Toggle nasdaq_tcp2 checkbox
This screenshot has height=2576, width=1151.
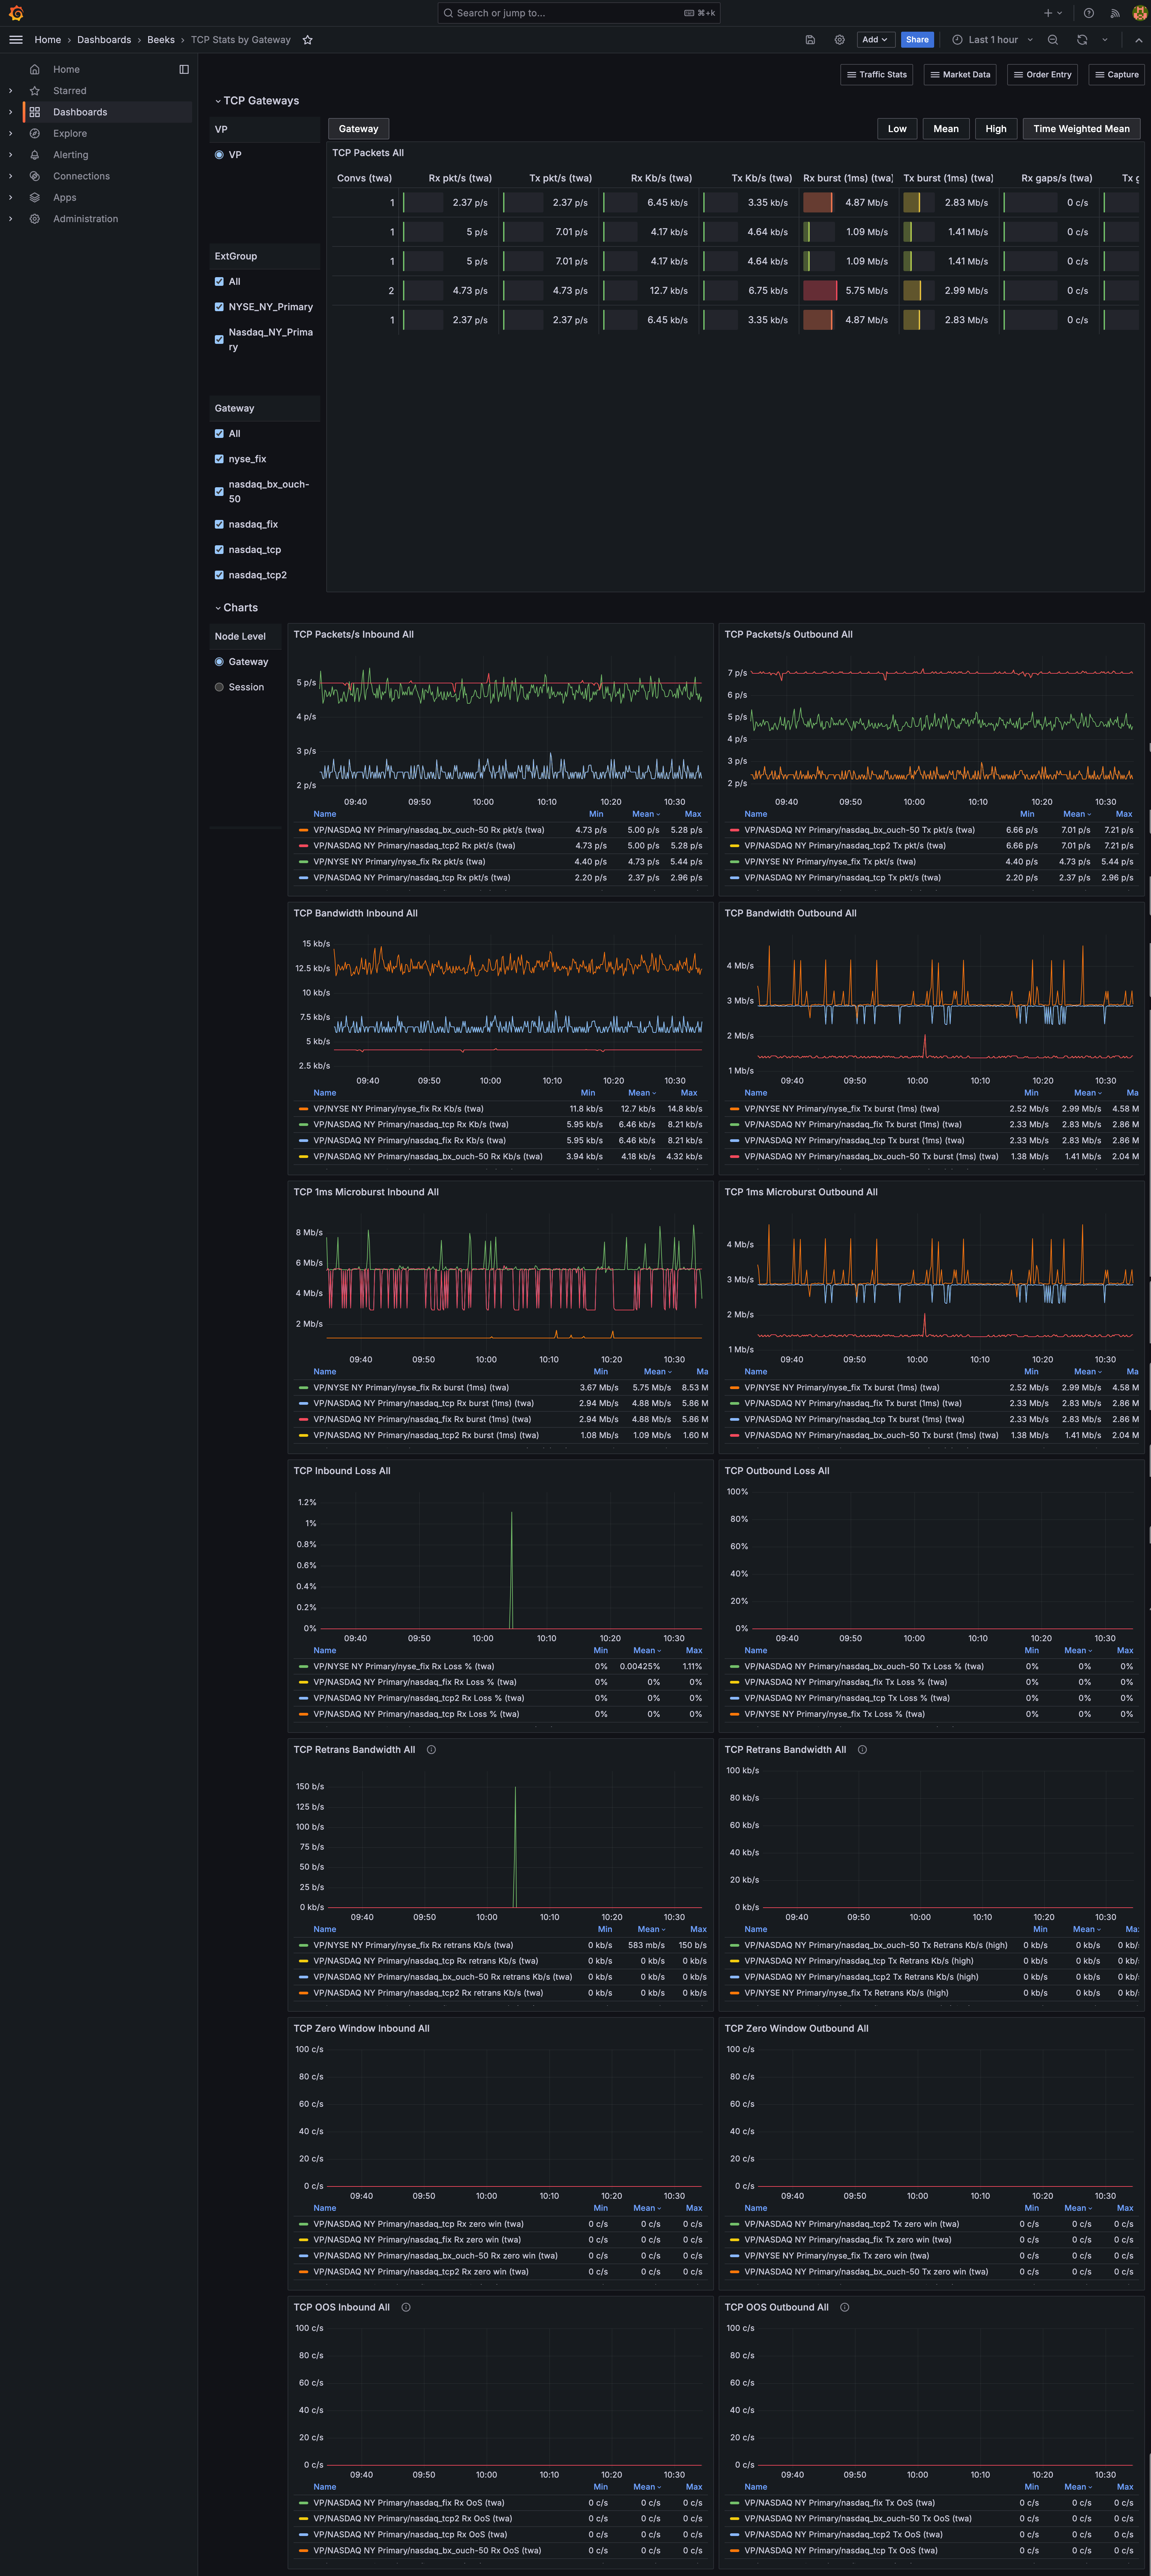tap(219, 575)
